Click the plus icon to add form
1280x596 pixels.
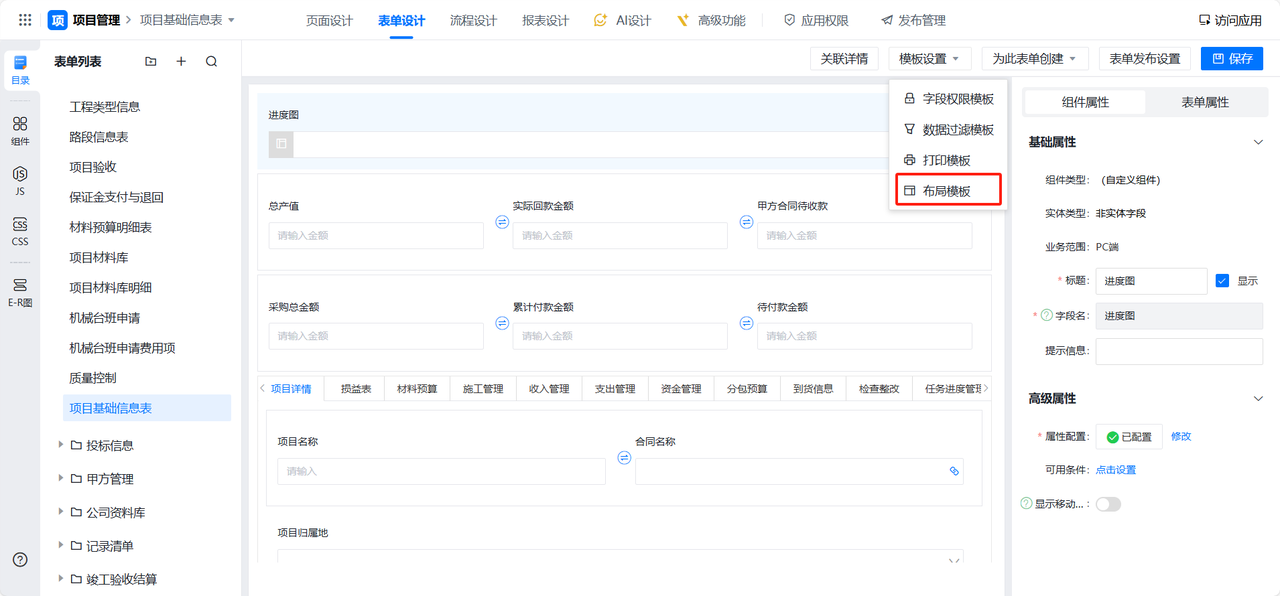pyautogui.click(x=181, y=62)
